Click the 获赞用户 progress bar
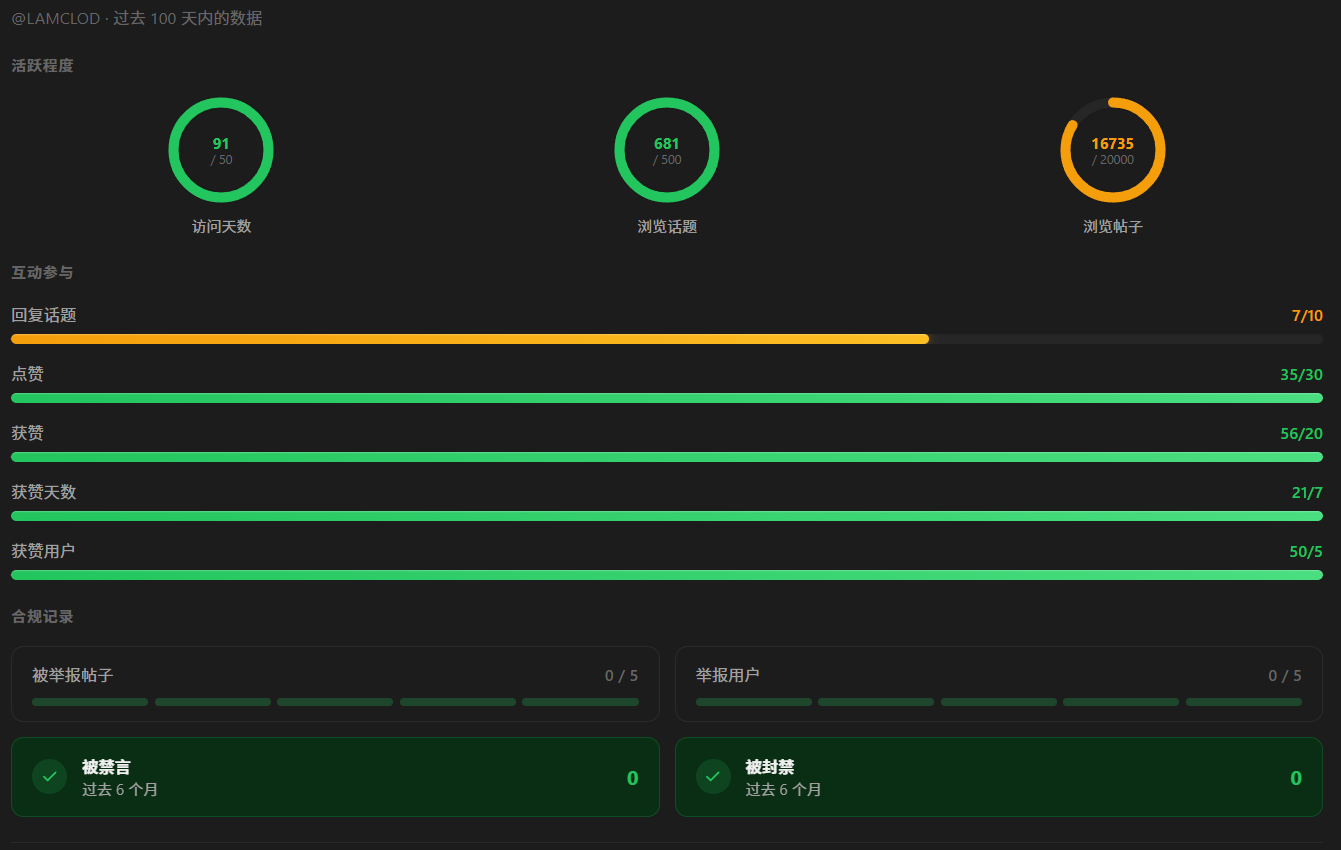Image resolution: width=1341 pixels, height=850 pixels. 667,575
